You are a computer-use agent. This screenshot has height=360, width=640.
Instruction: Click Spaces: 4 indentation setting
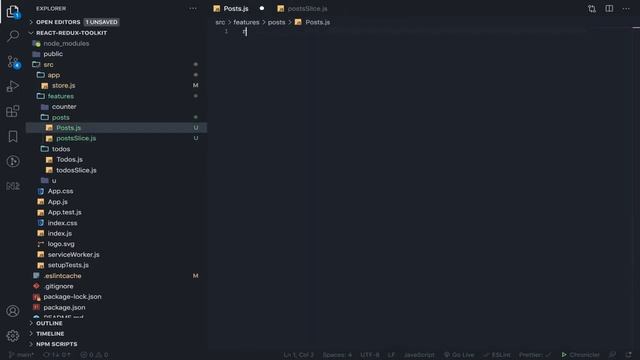[337, 355]
